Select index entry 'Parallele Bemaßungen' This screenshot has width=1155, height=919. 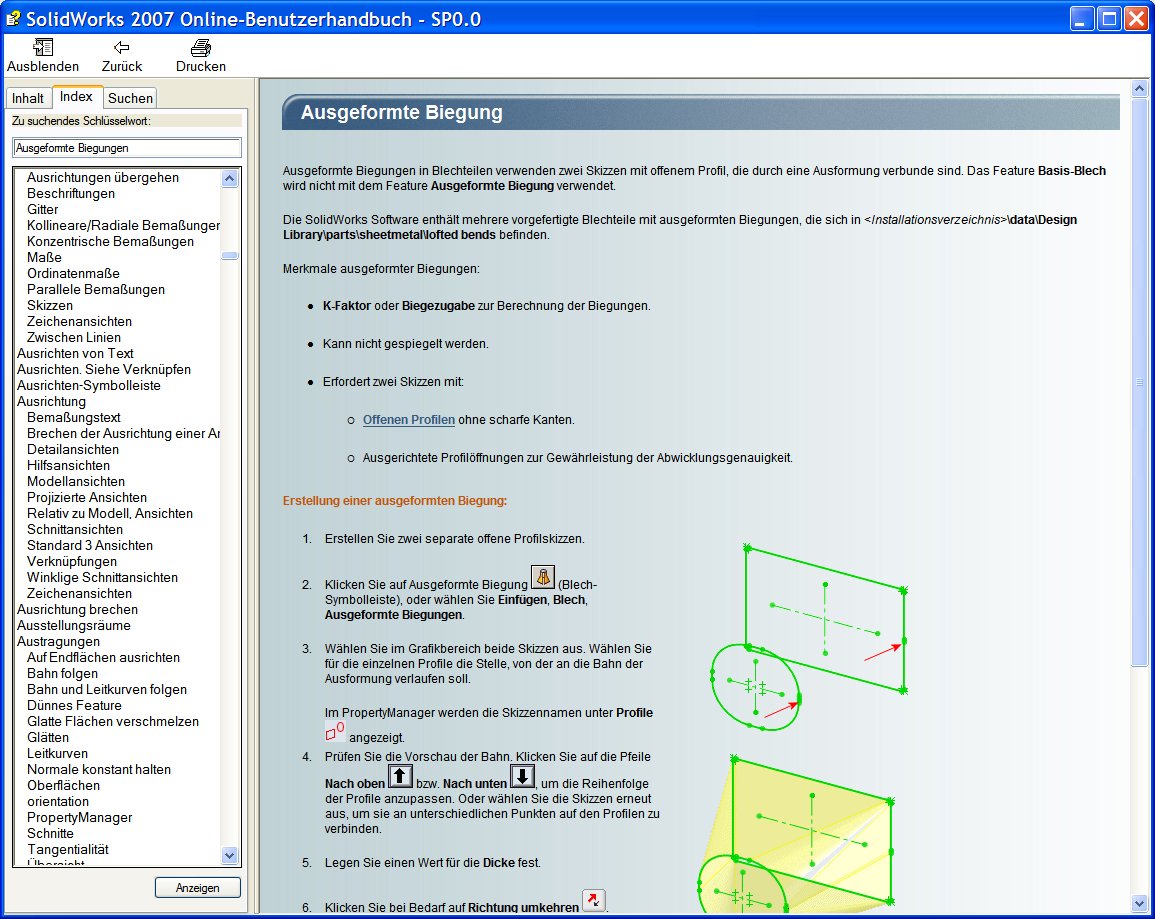(x=96, y=289)
